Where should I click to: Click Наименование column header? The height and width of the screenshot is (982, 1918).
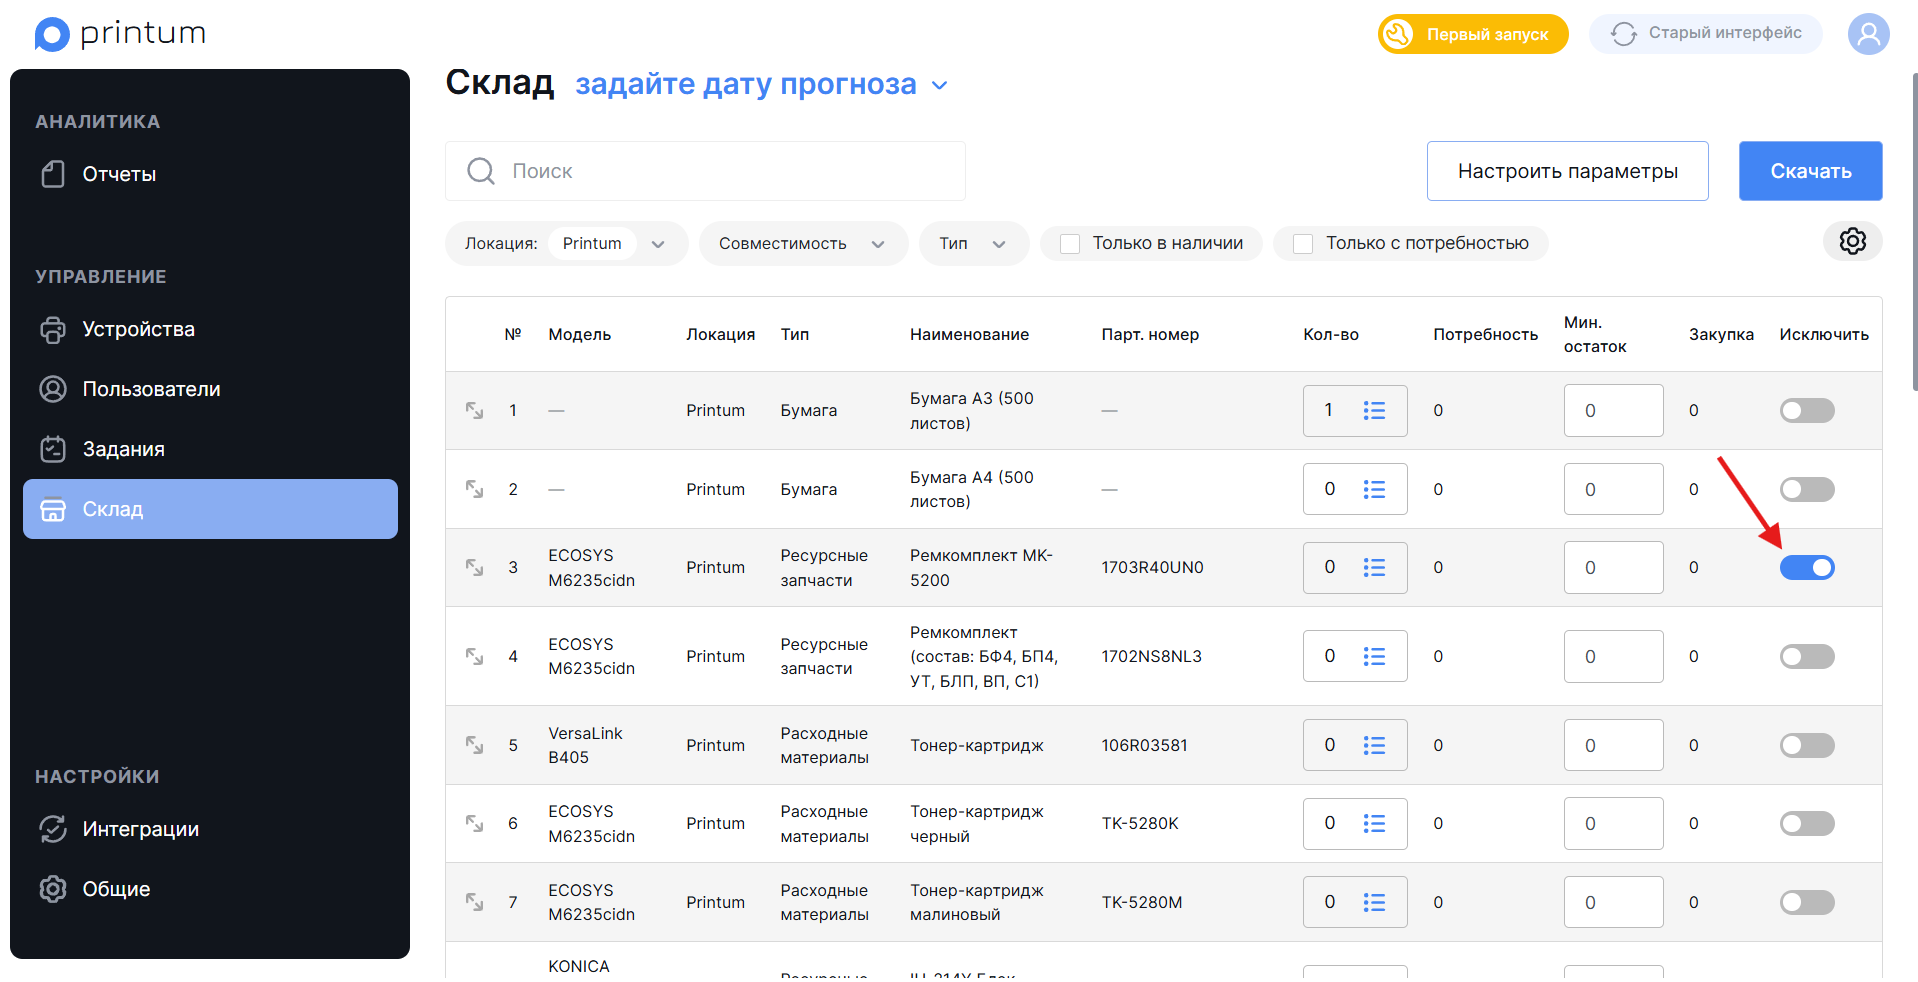pyautogui.click(x=969, y=334)
